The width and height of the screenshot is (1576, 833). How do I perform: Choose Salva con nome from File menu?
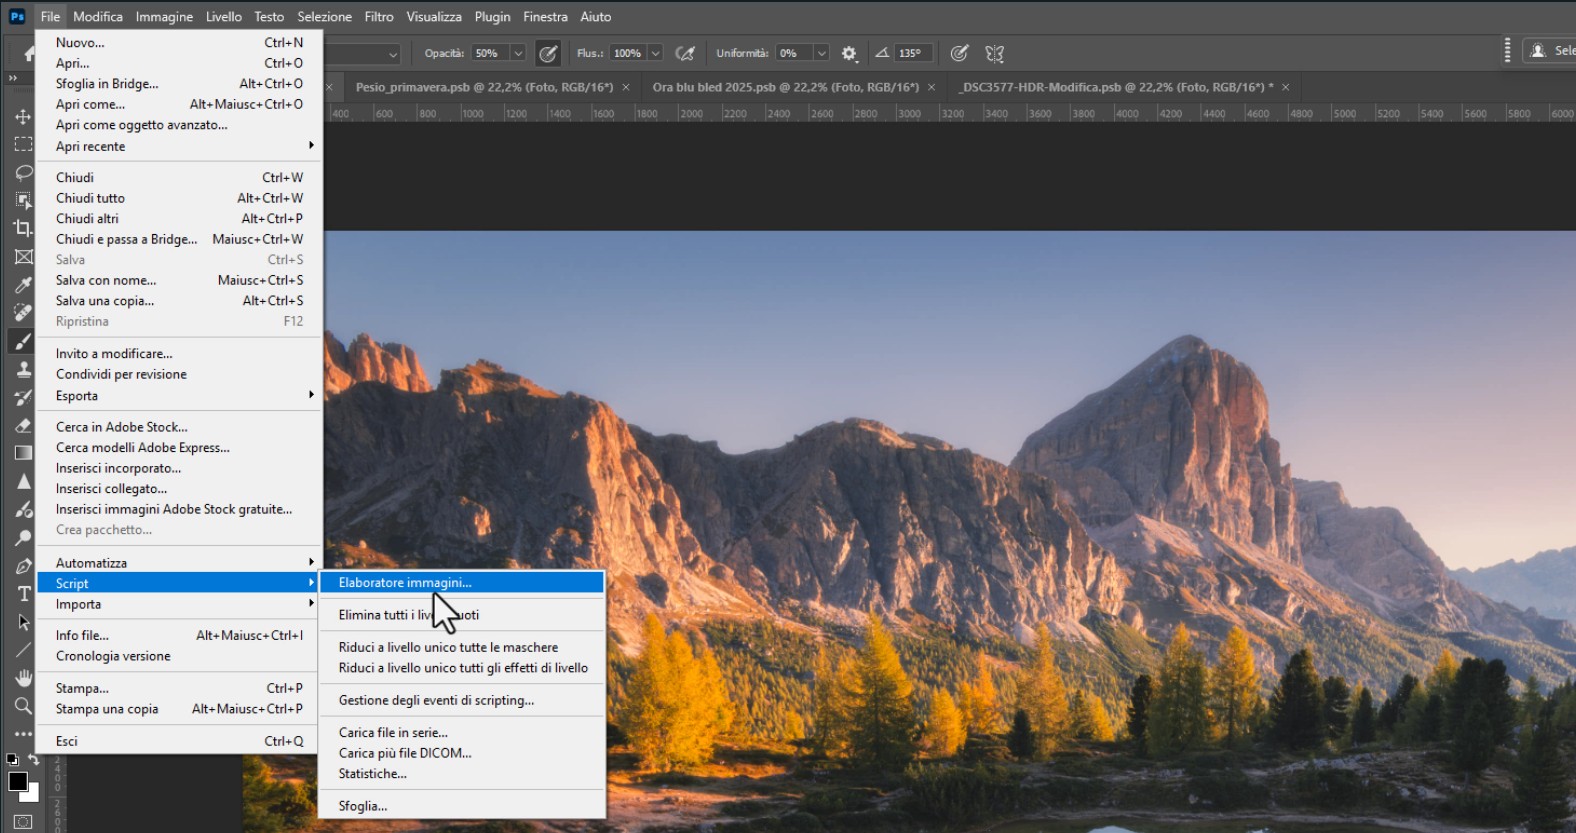pos(106,280)
